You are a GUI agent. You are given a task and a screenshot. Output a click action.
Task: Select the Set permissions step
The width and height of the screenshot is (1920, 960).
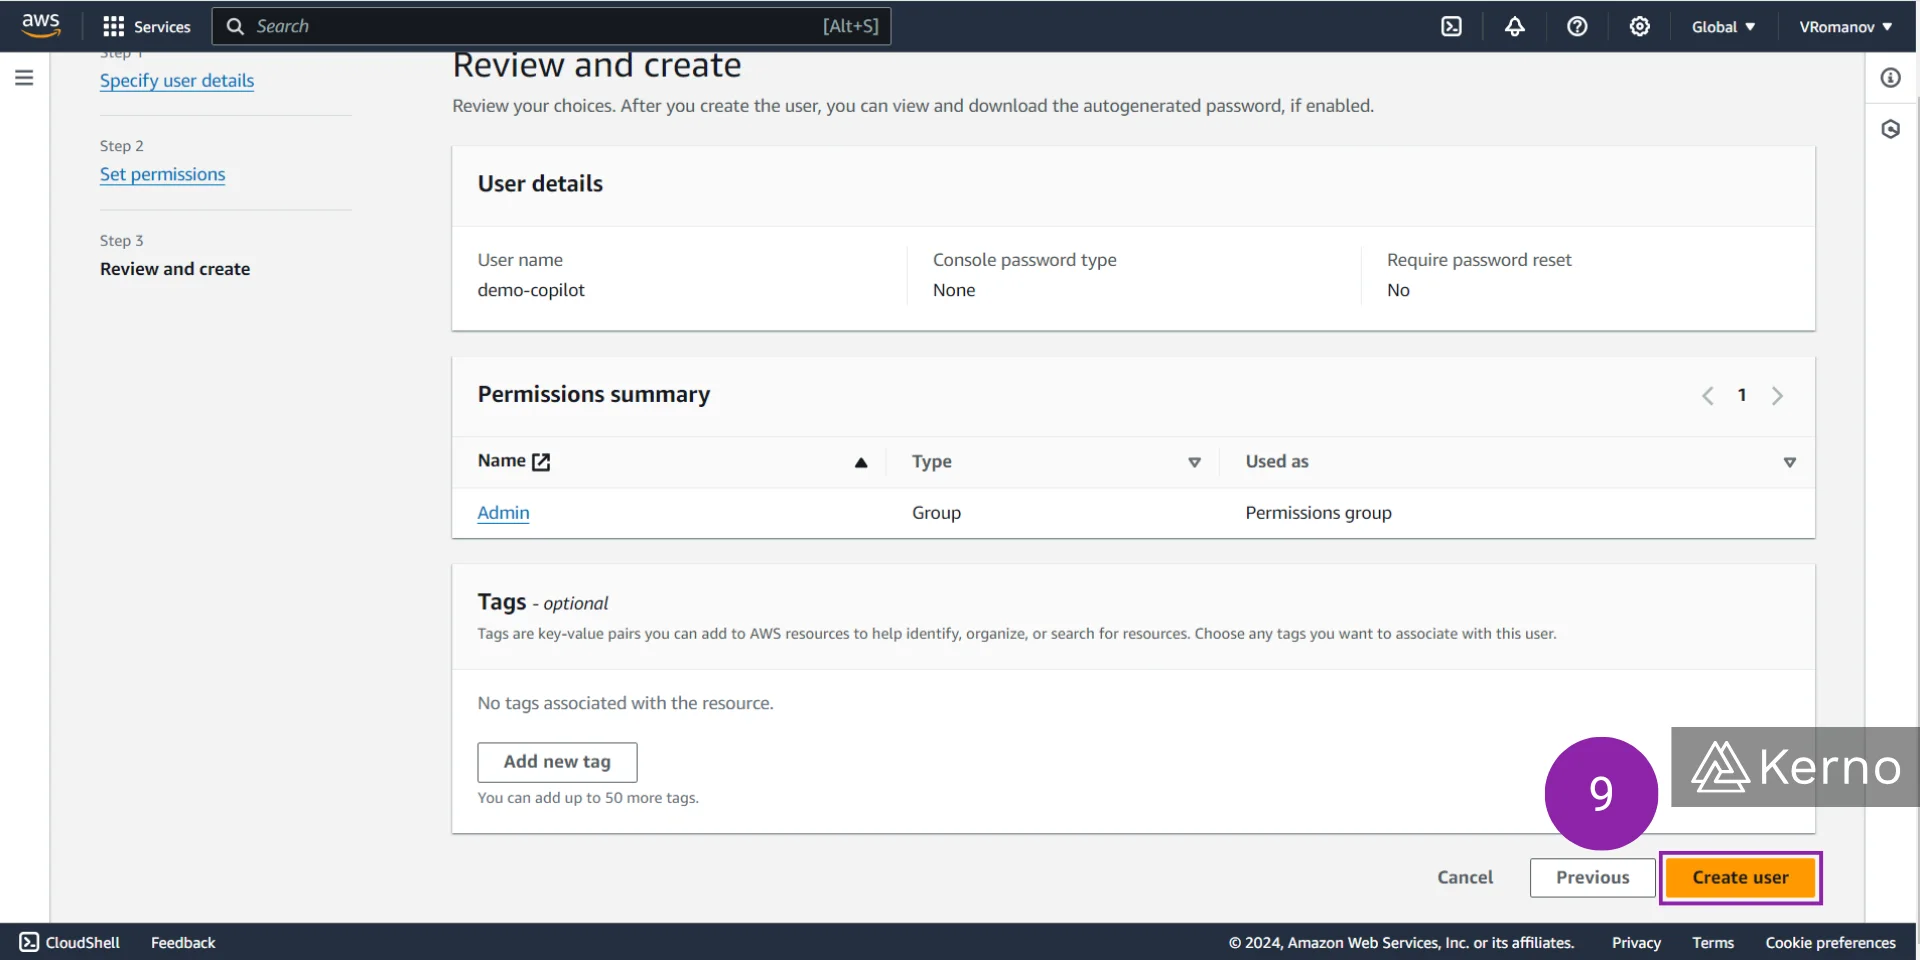(x=162, y=174)
